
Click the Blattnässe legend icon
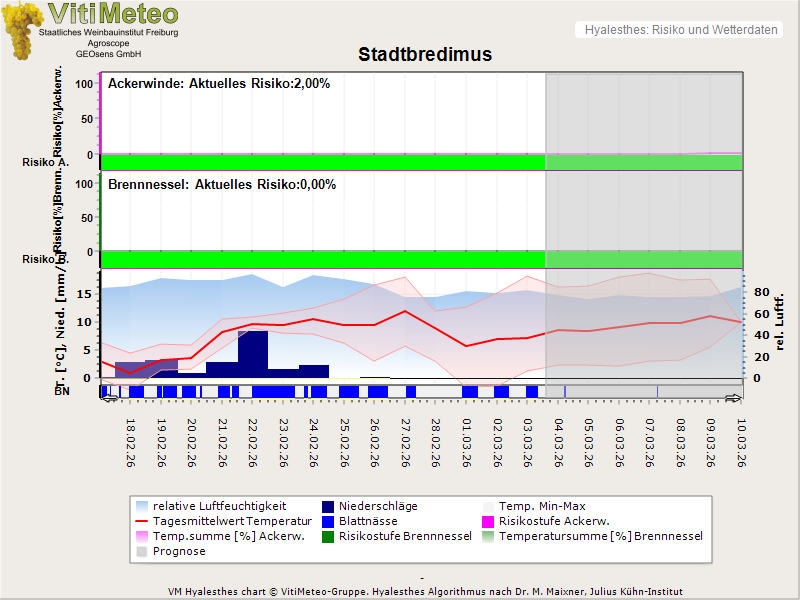click(x=329, y=521)
